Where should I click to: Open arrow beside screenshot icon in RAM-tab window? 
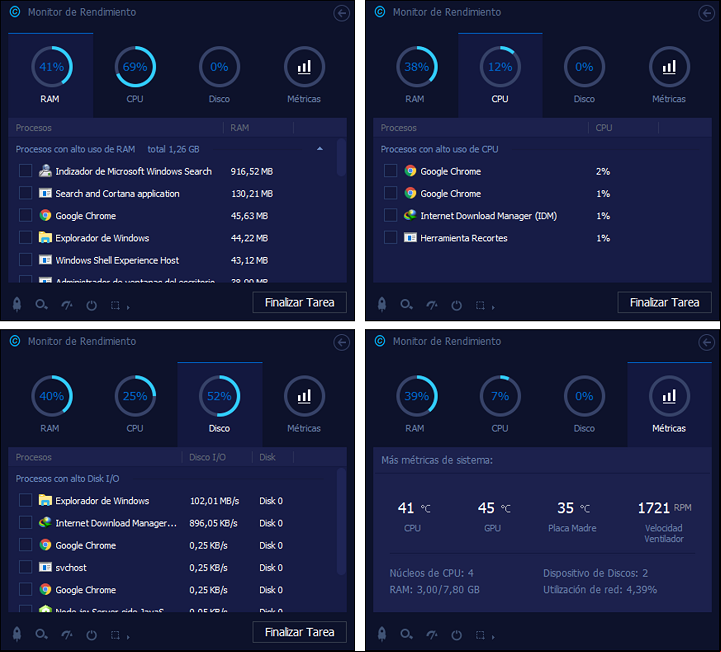coord(128,307)
